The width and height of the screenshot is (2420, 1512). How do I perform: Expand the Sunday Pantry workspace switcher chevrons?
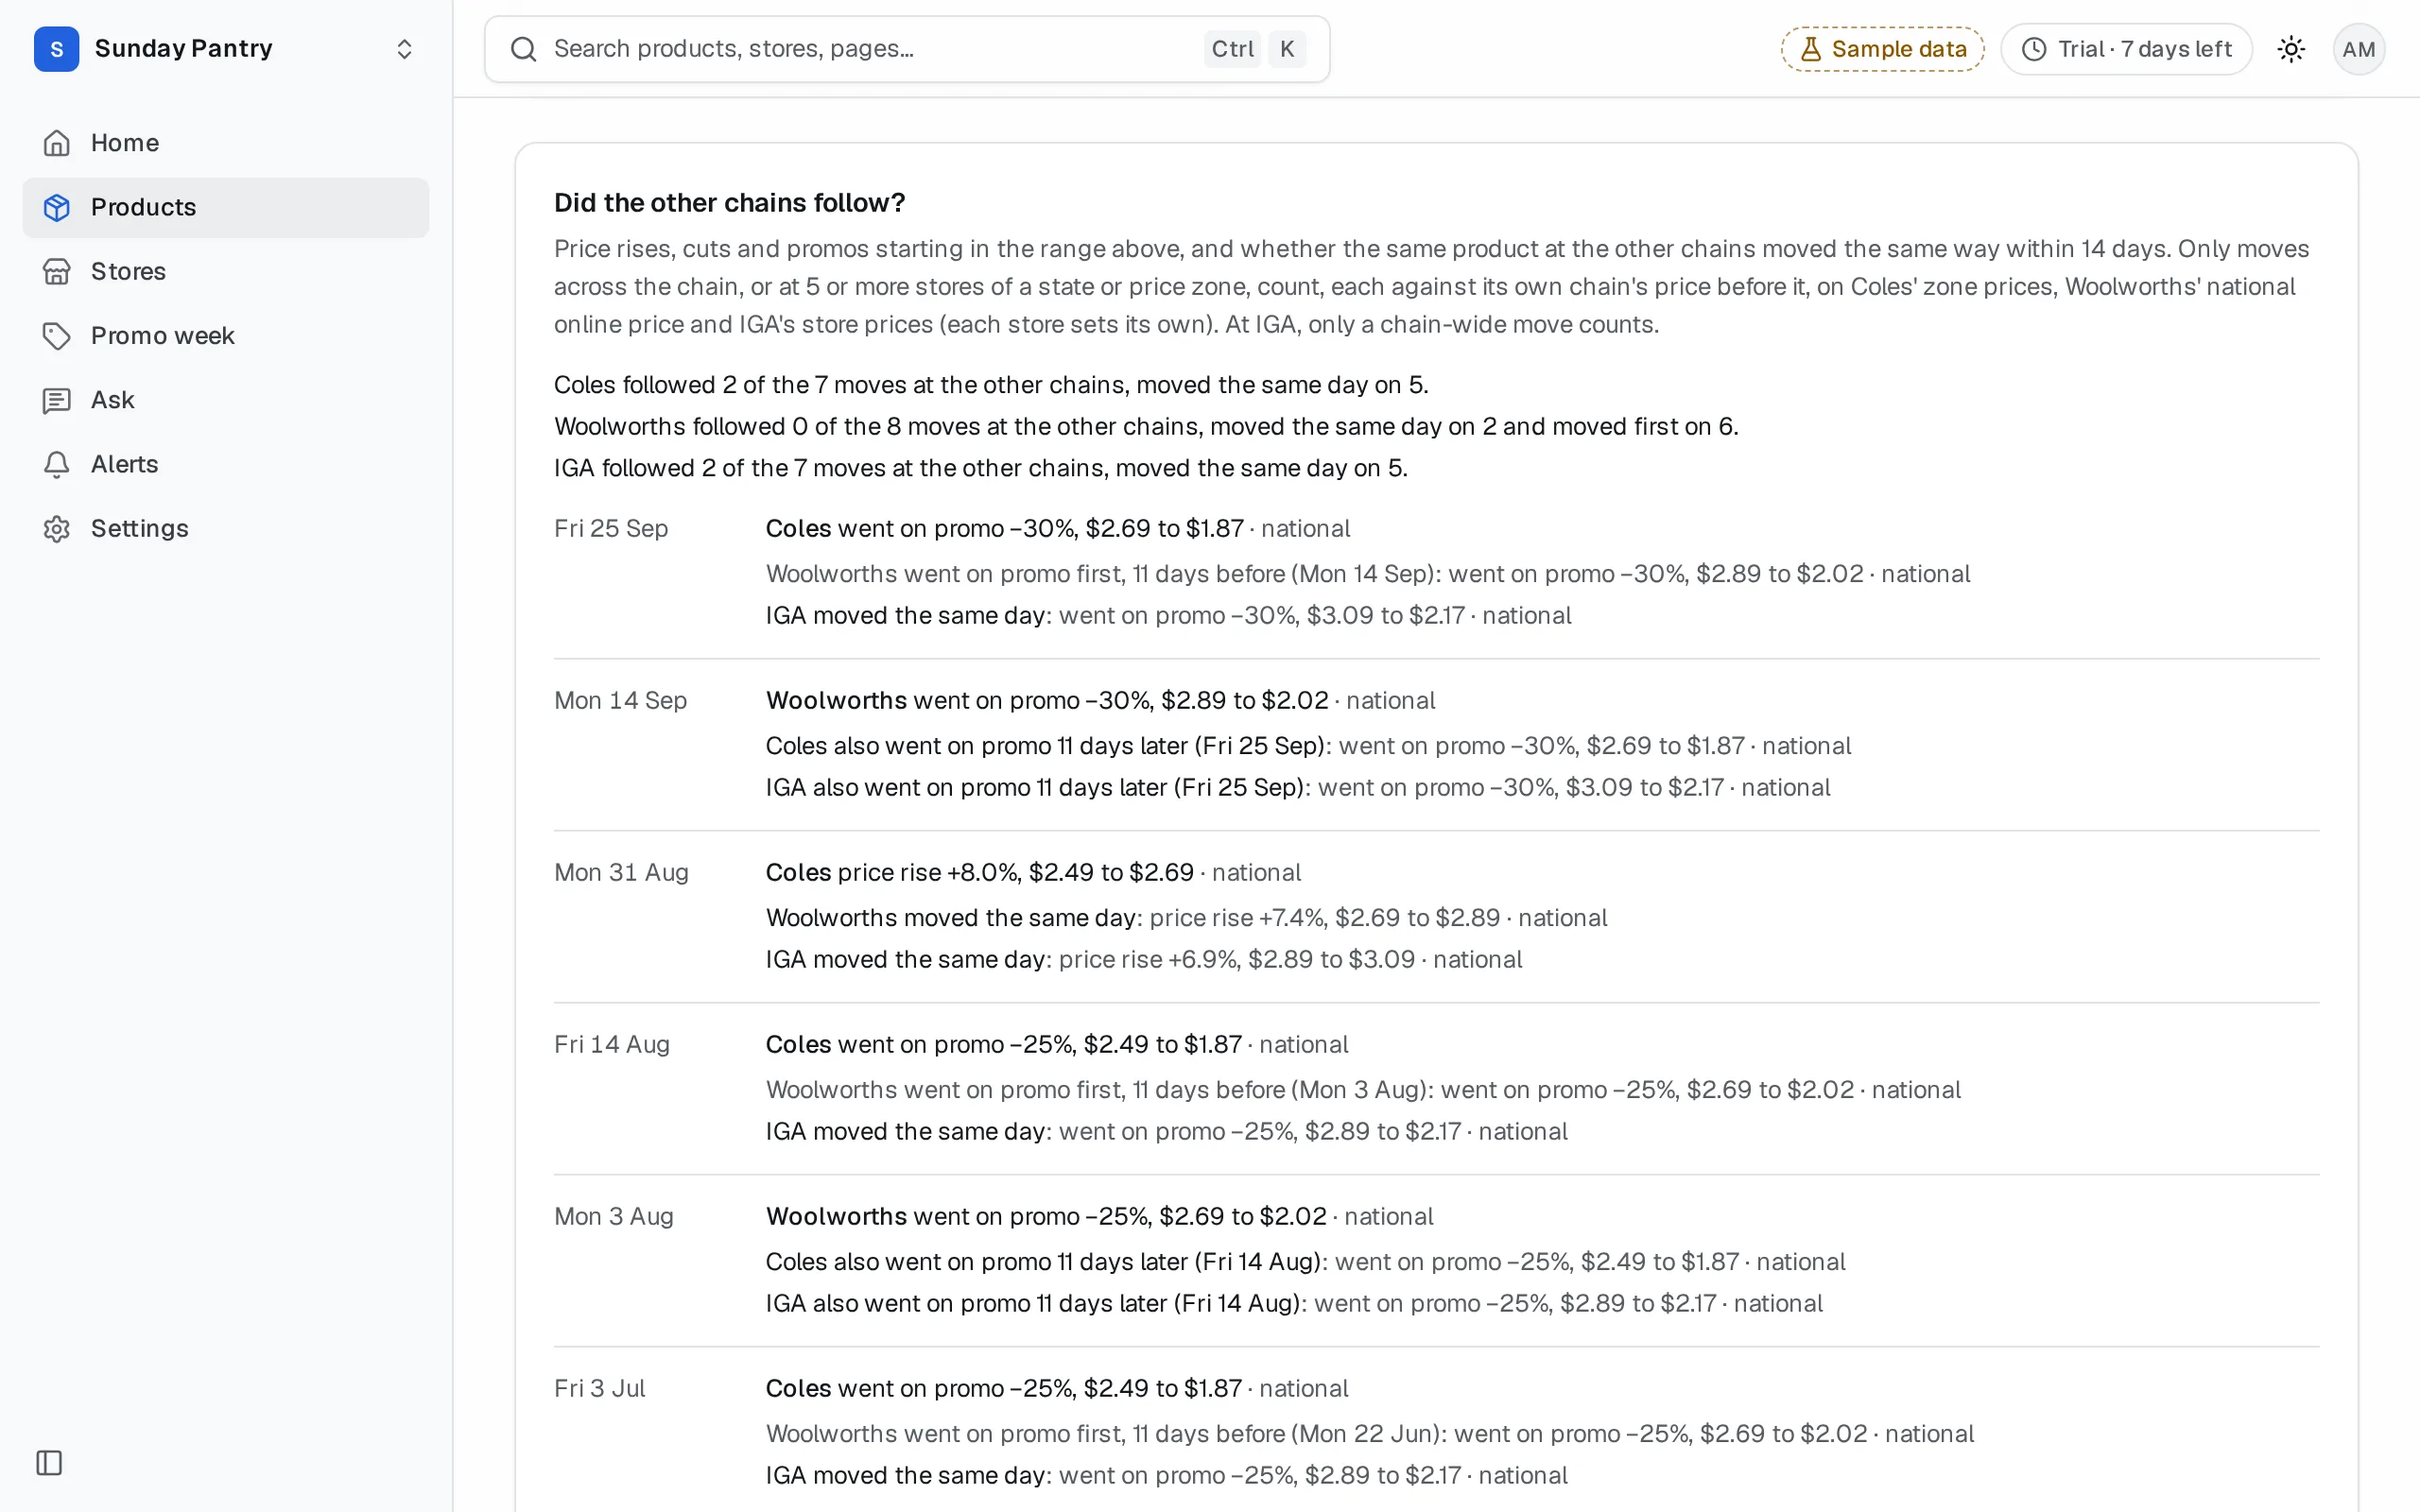(x=404, y=49)
